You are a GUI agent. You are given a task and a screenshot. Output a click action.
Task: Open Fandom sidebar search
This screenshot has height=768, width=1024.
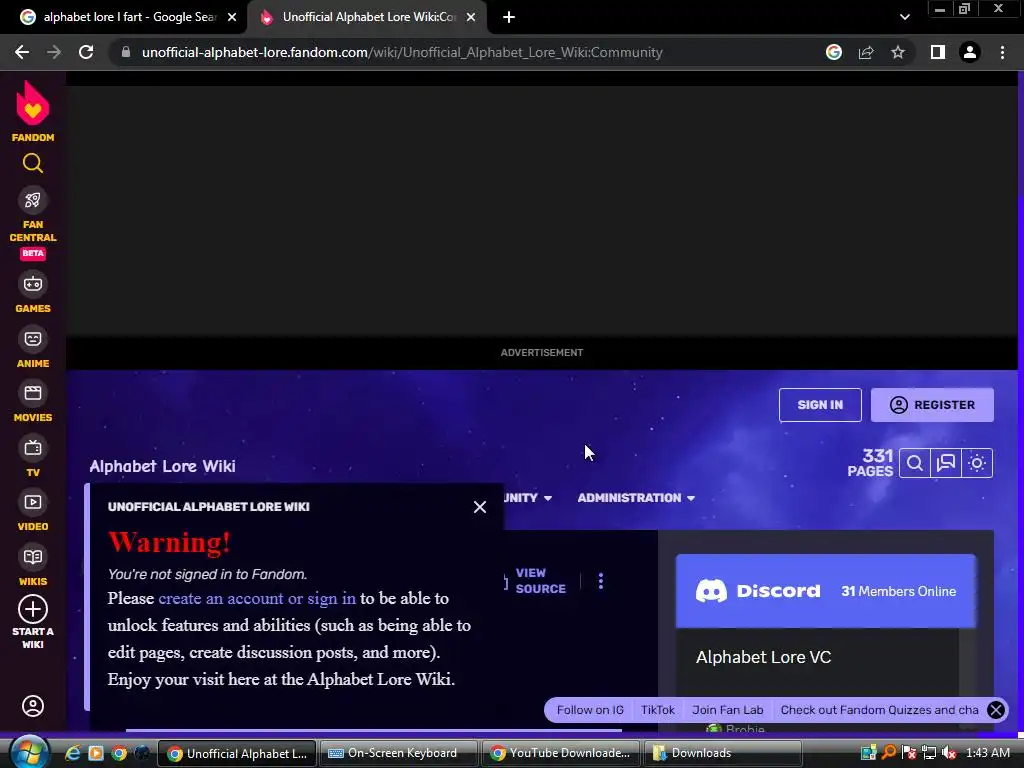click(x=33, y=163)
